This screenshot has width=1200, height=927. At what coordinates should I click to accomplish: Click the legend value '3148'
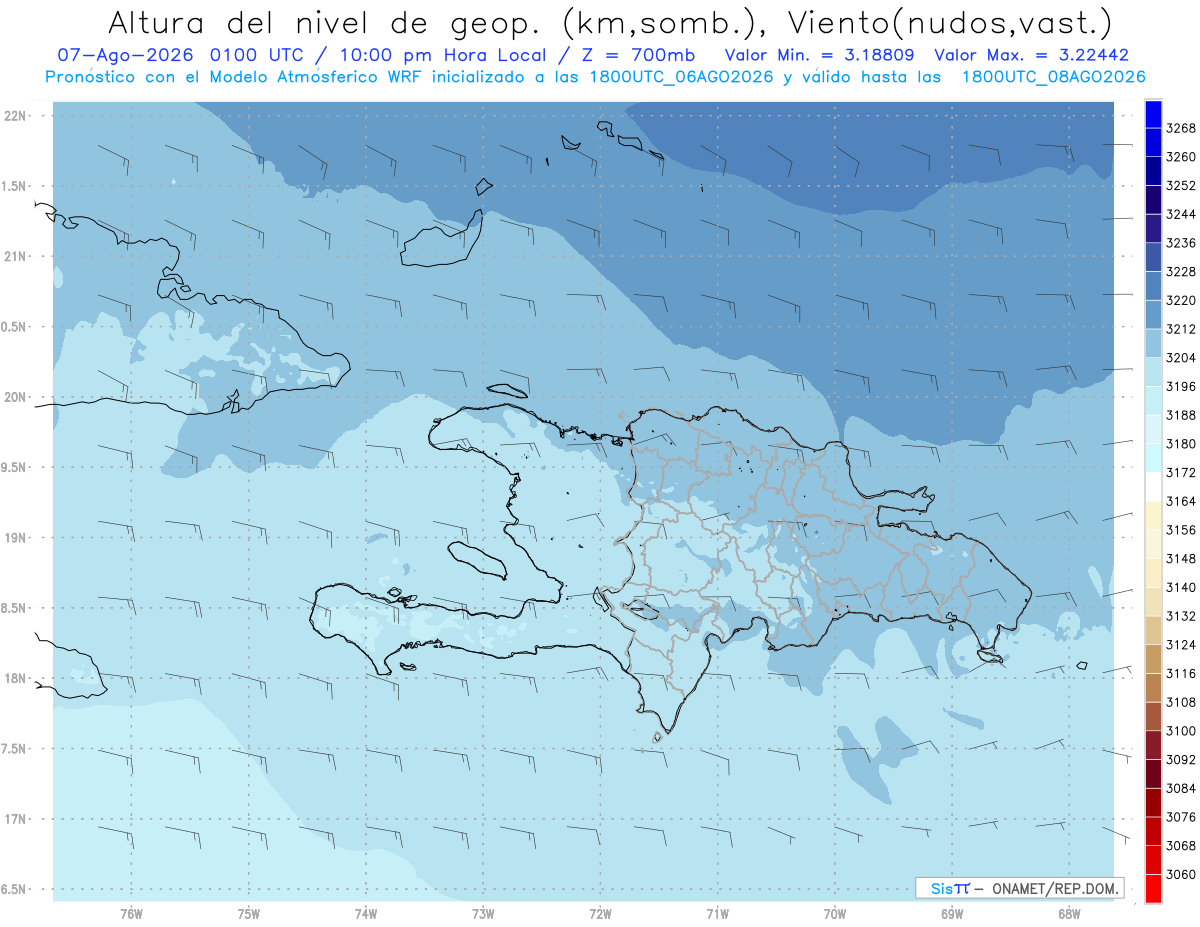[x=1181, y=558]
